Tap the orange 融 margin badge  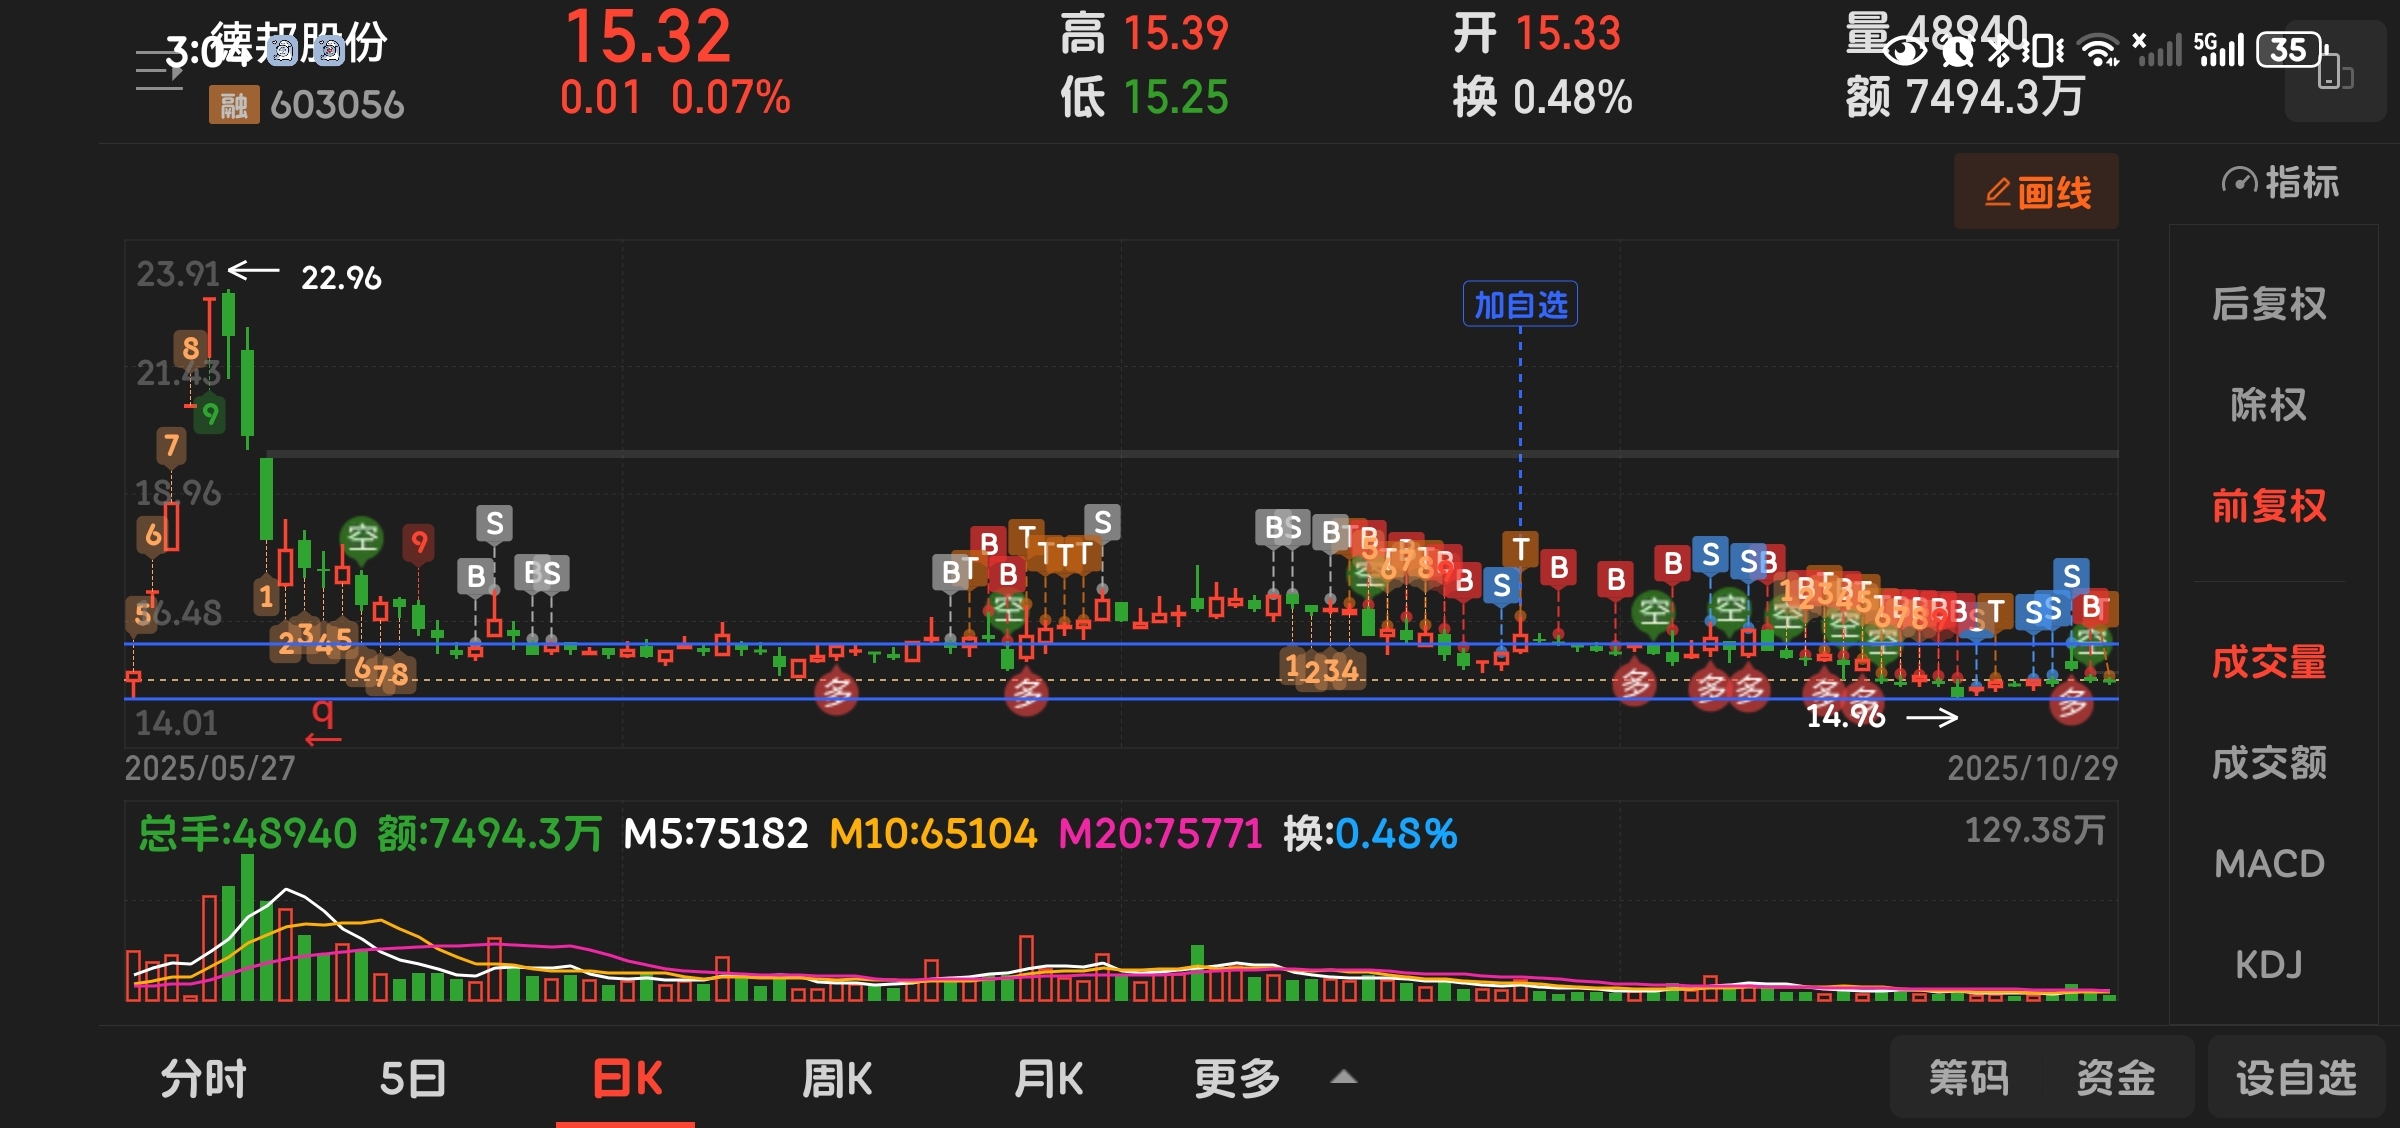(x=233, y=104)
